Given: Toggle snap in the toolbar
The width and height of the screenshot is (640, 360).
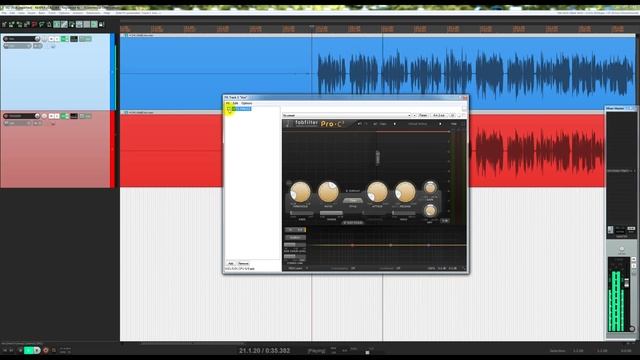Looking at the screenshot, I should (x=94, y=24).
